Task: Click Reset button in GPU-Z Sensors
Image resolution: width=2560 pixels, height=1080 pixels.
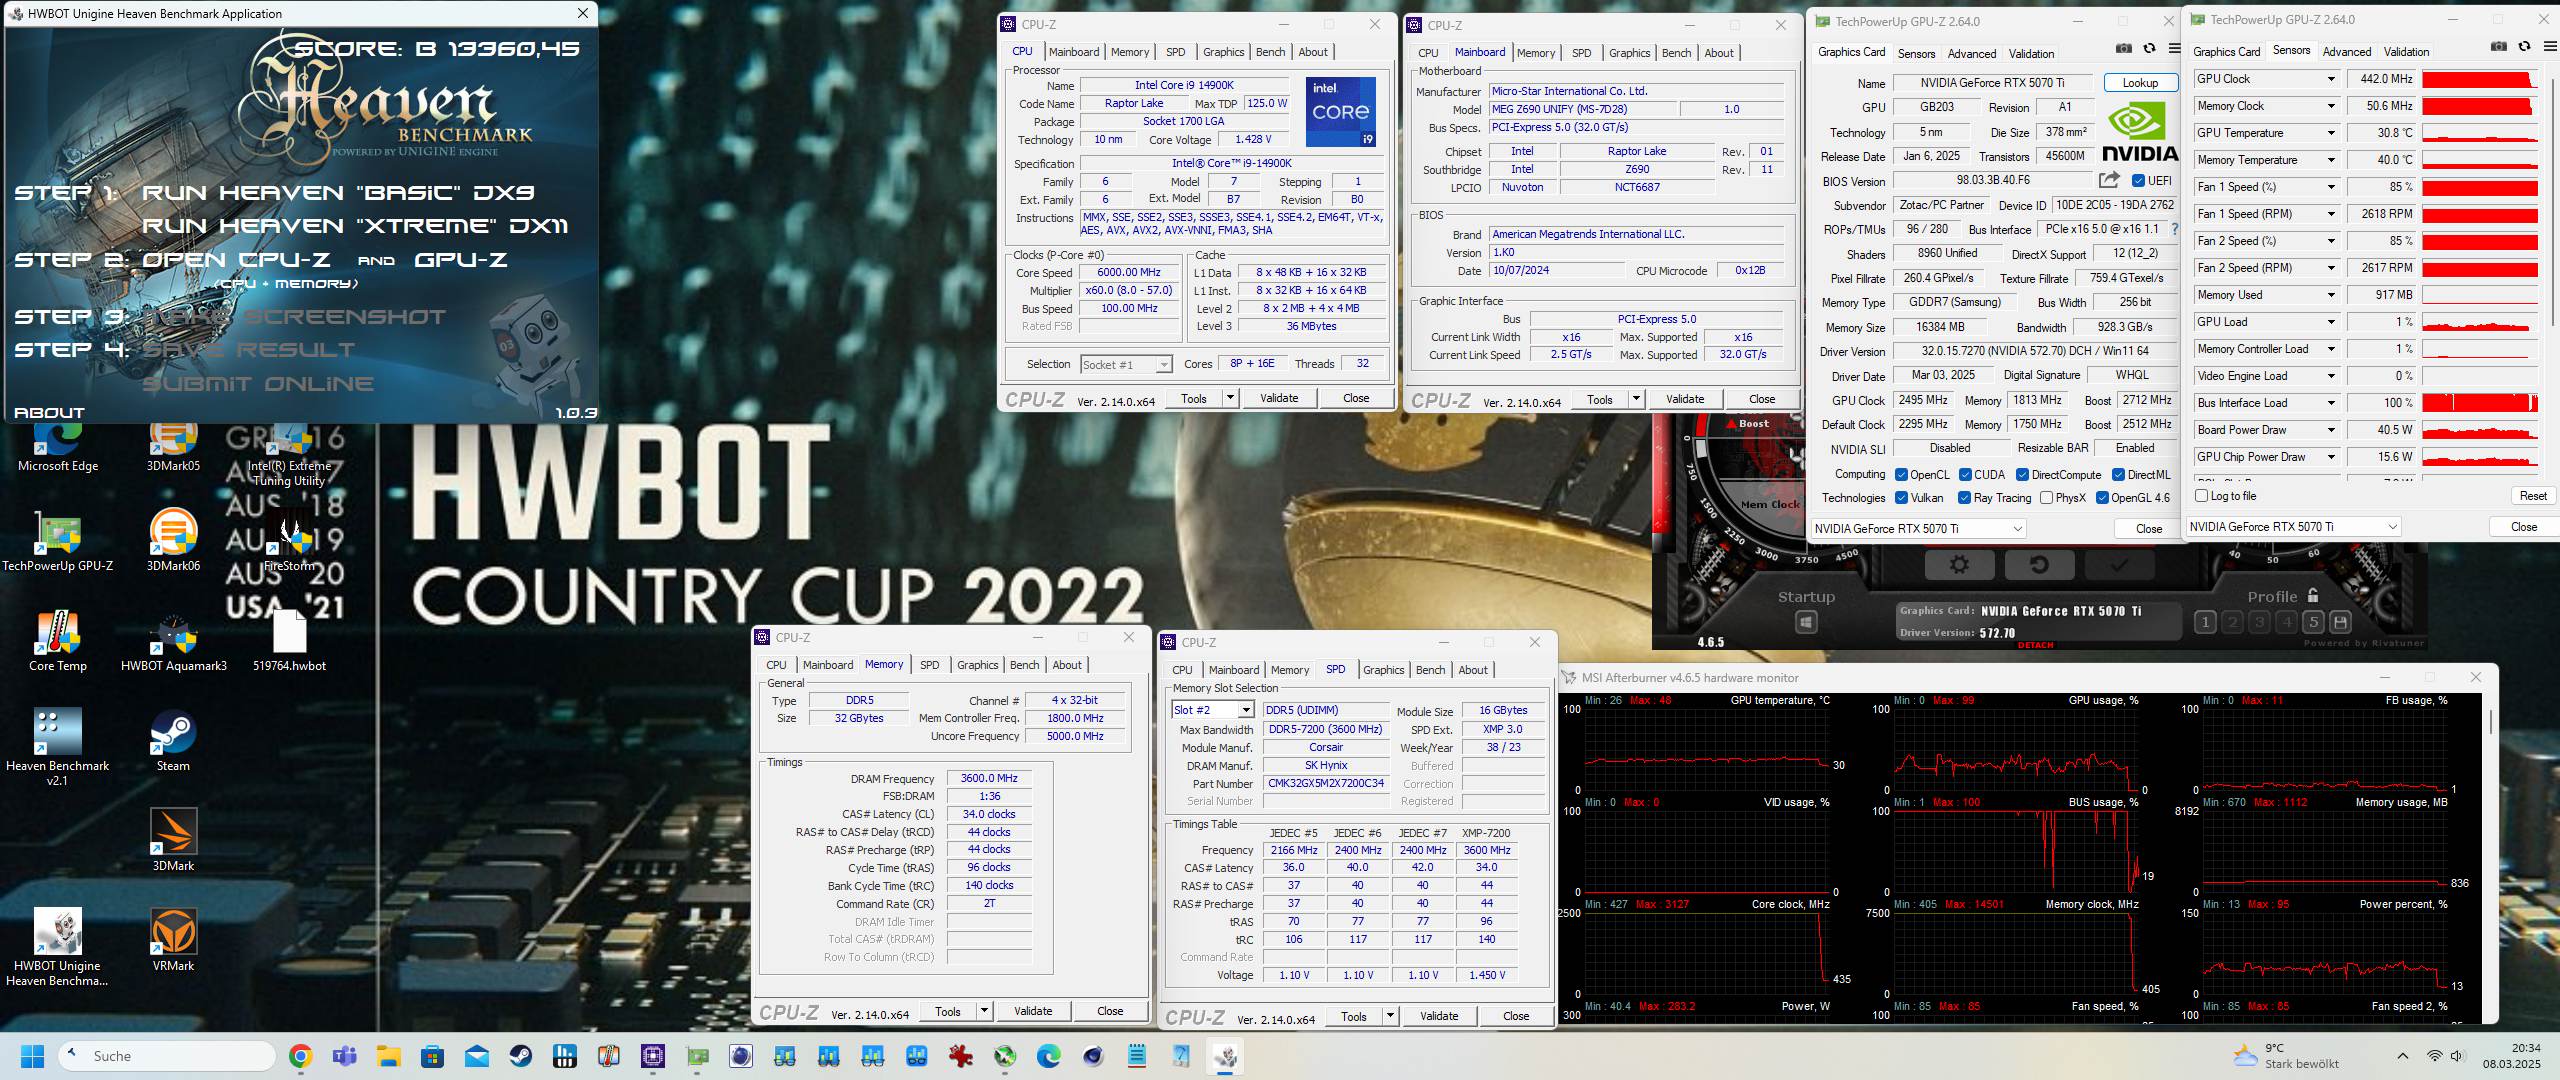Action: pyautogui.click(x=2532, y=496)
